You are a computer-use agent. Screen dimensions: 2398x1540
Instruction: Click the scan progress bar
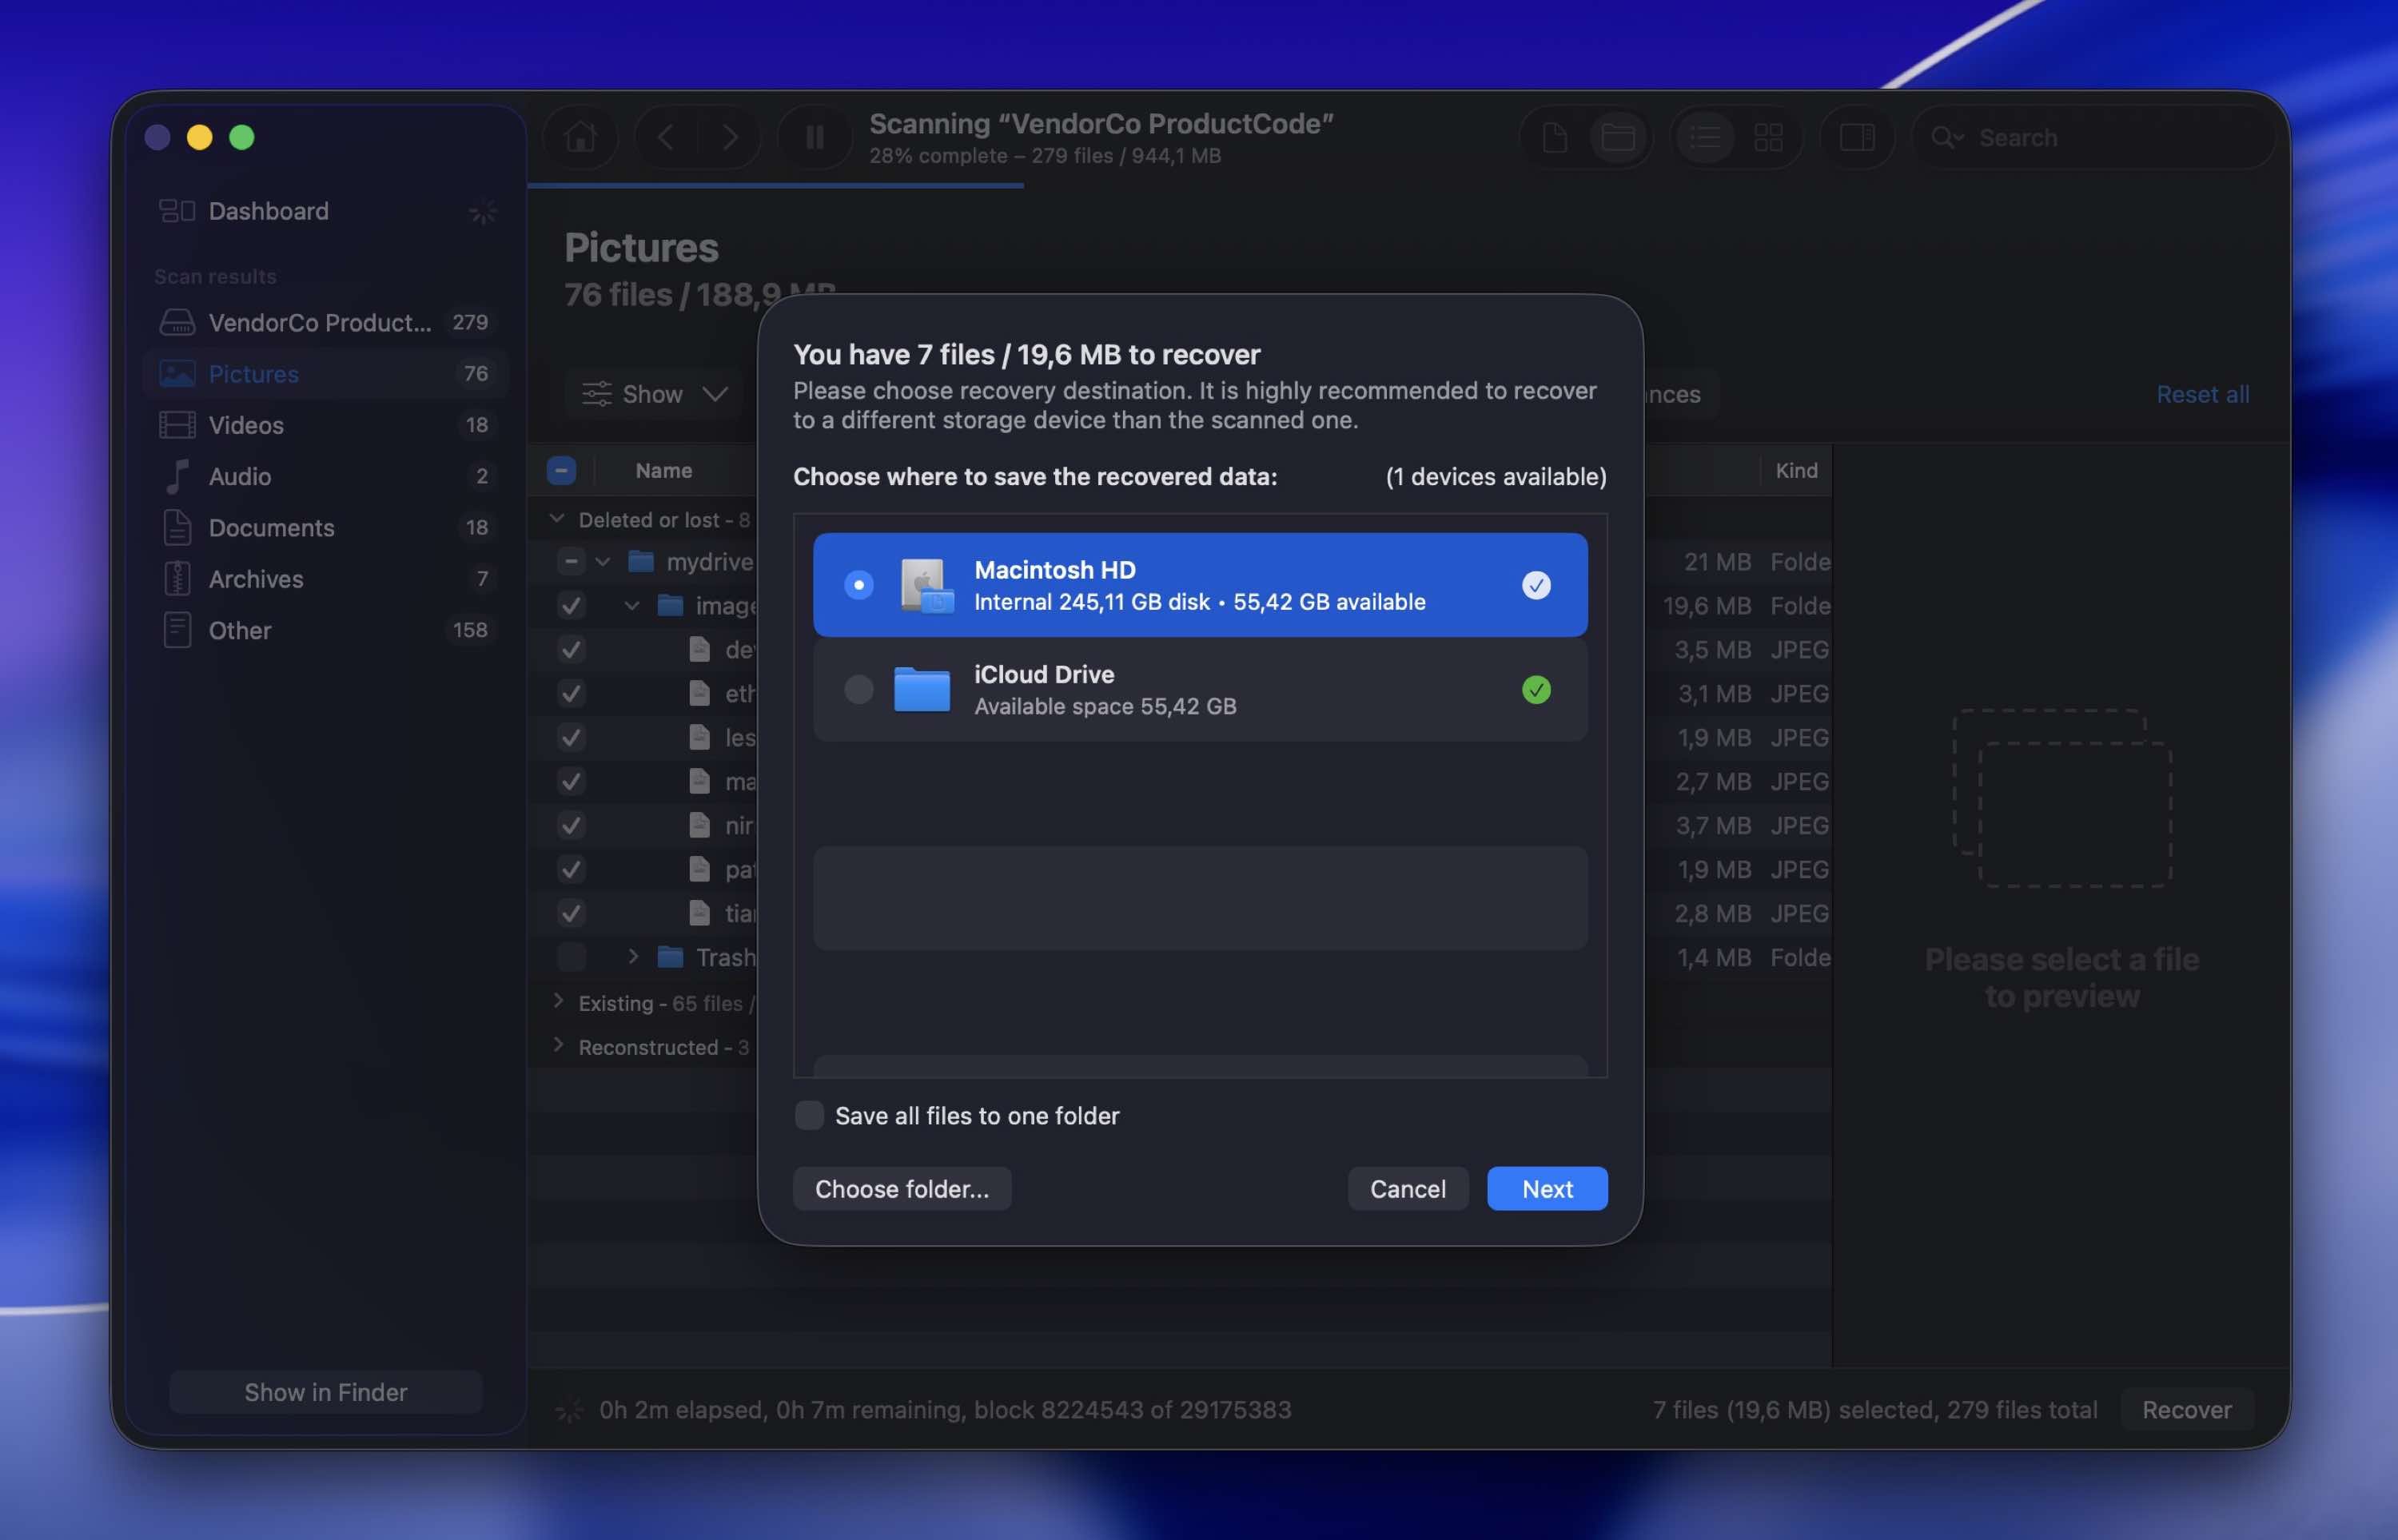pyautogui.click(x=775, y=185)
